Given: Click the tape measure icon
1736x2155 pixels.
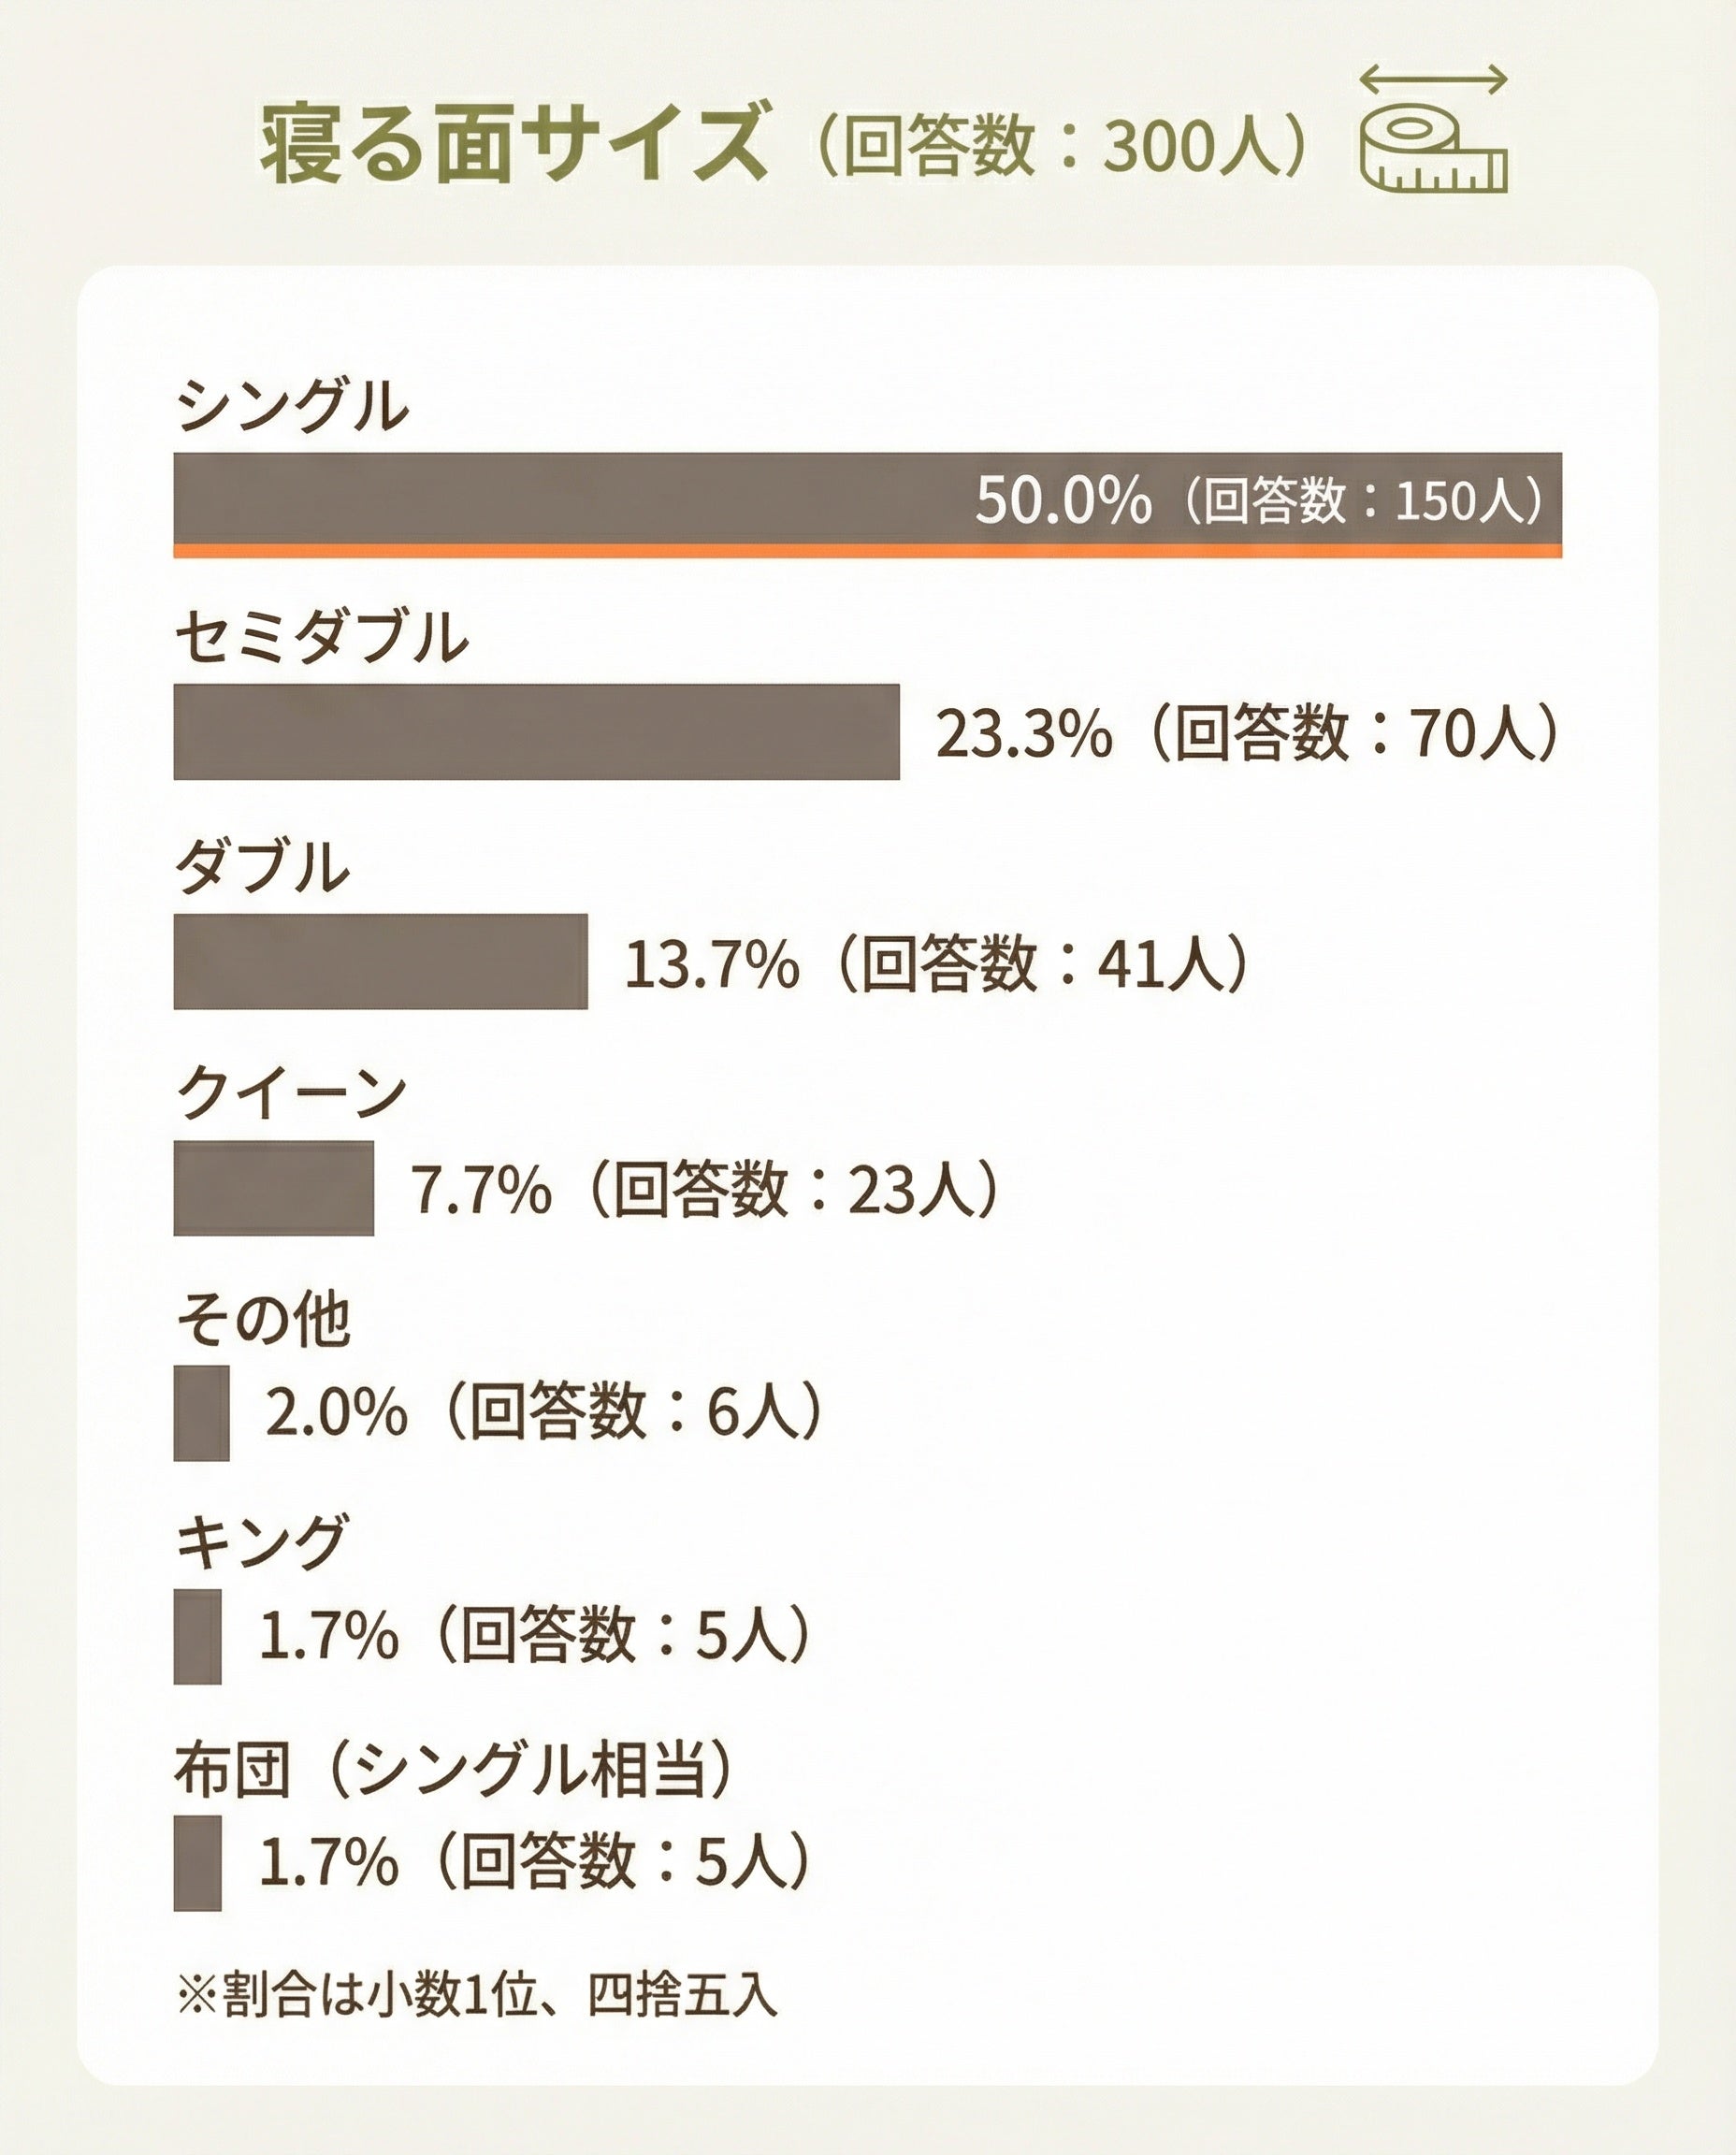Looking at the screenshot, I should click(x=1433, y=152).
